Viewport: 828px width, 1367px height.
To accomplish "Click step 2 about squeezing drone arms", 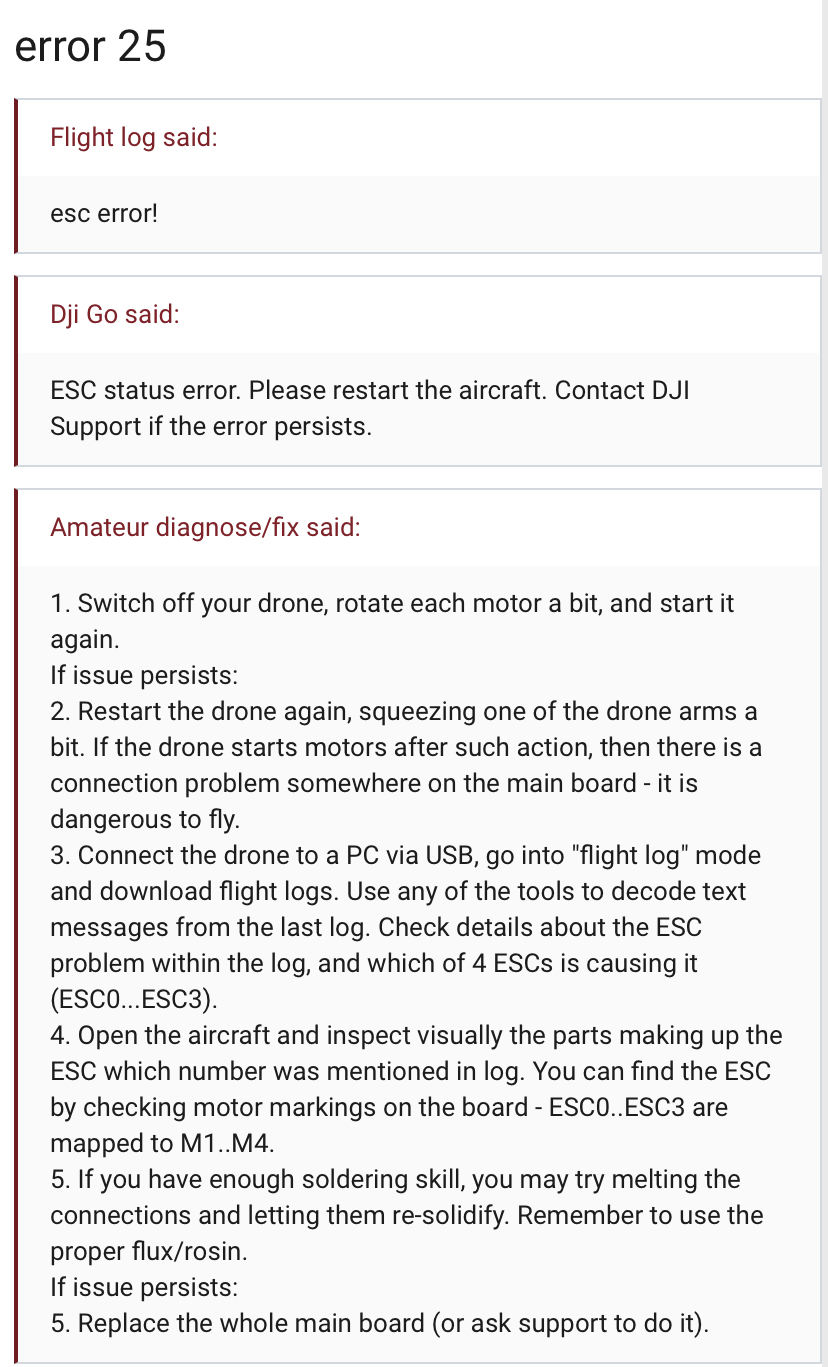I will (404, 765).
